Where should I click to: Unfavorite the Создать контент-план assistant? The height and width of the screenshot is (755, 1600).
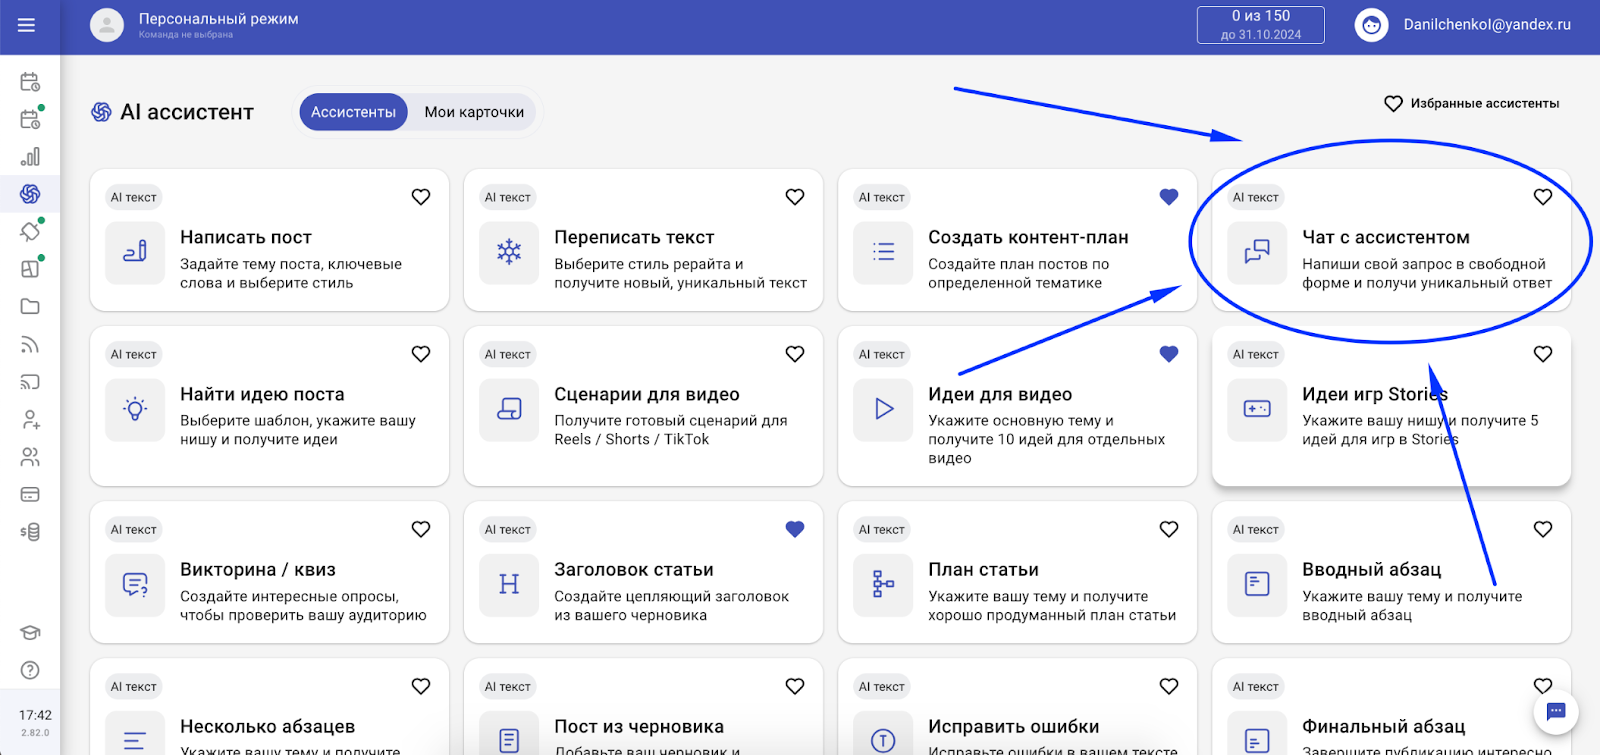pyautogui.click(x=1169, y=197)
